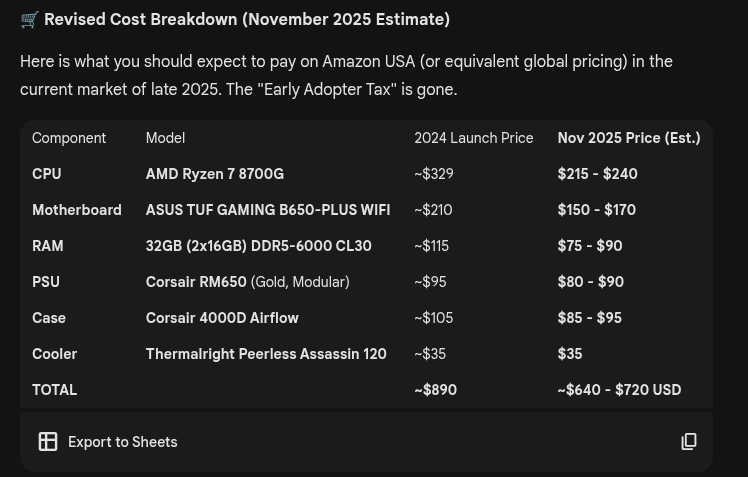Click the Component column header

pyautogui.click(x=69, y=138)
